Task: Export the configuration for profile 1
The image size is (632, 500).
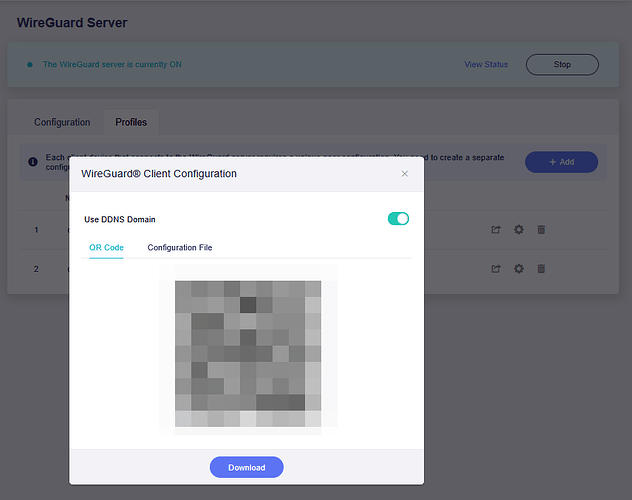Action: 496,230
